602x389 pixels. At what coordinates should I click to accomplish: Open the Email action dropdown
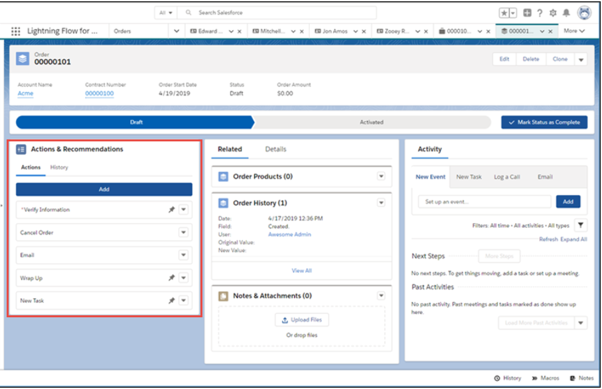(184, 255)
